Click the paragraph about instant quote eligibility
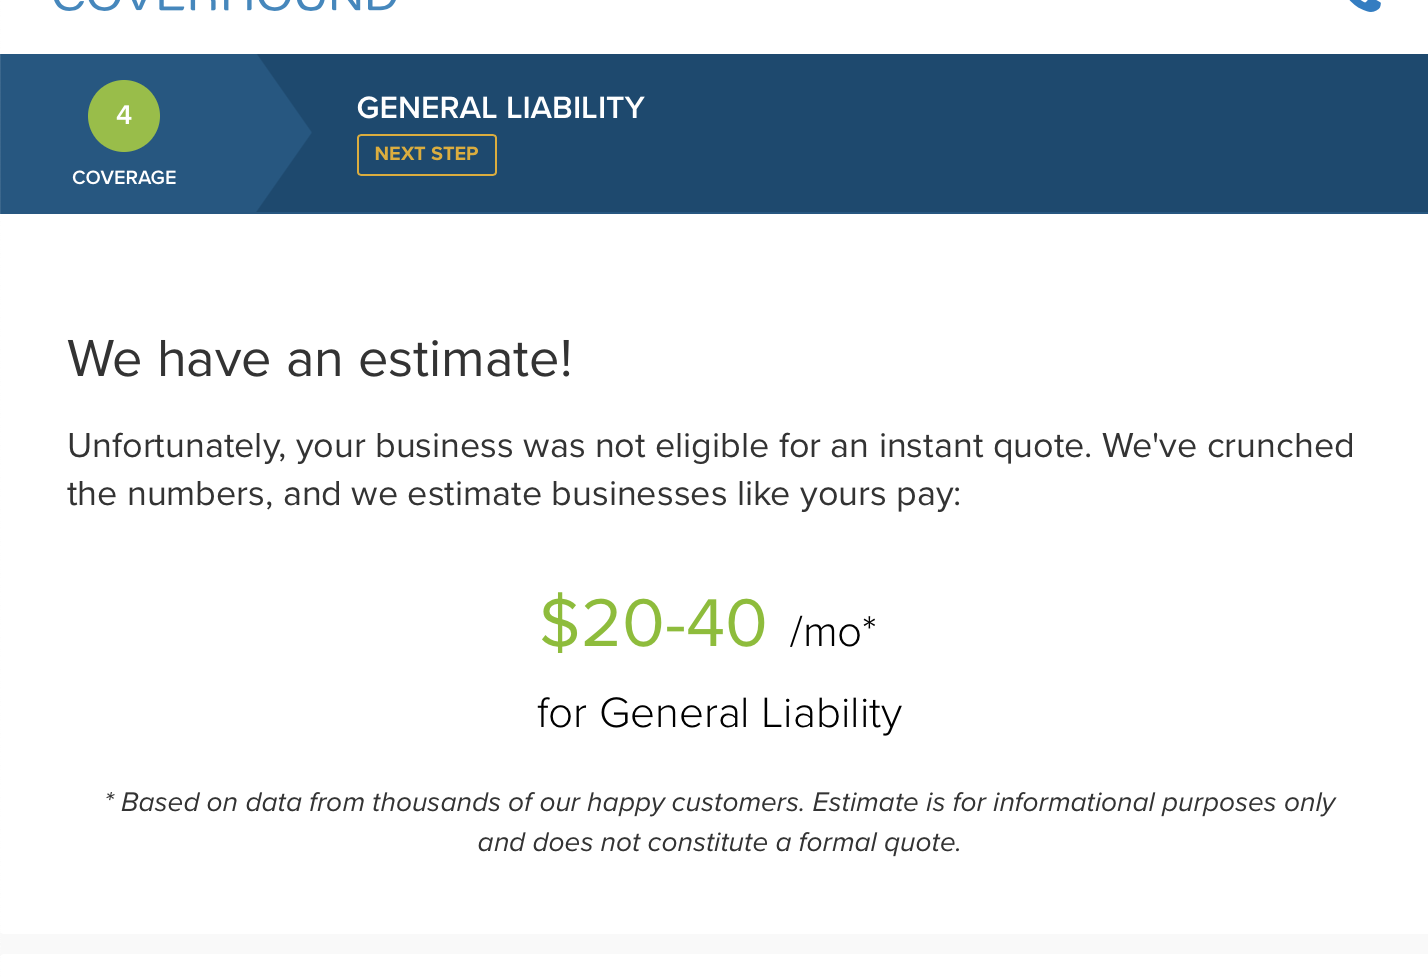The width and height of the screenshot is (1428, 980). (710, 470)
